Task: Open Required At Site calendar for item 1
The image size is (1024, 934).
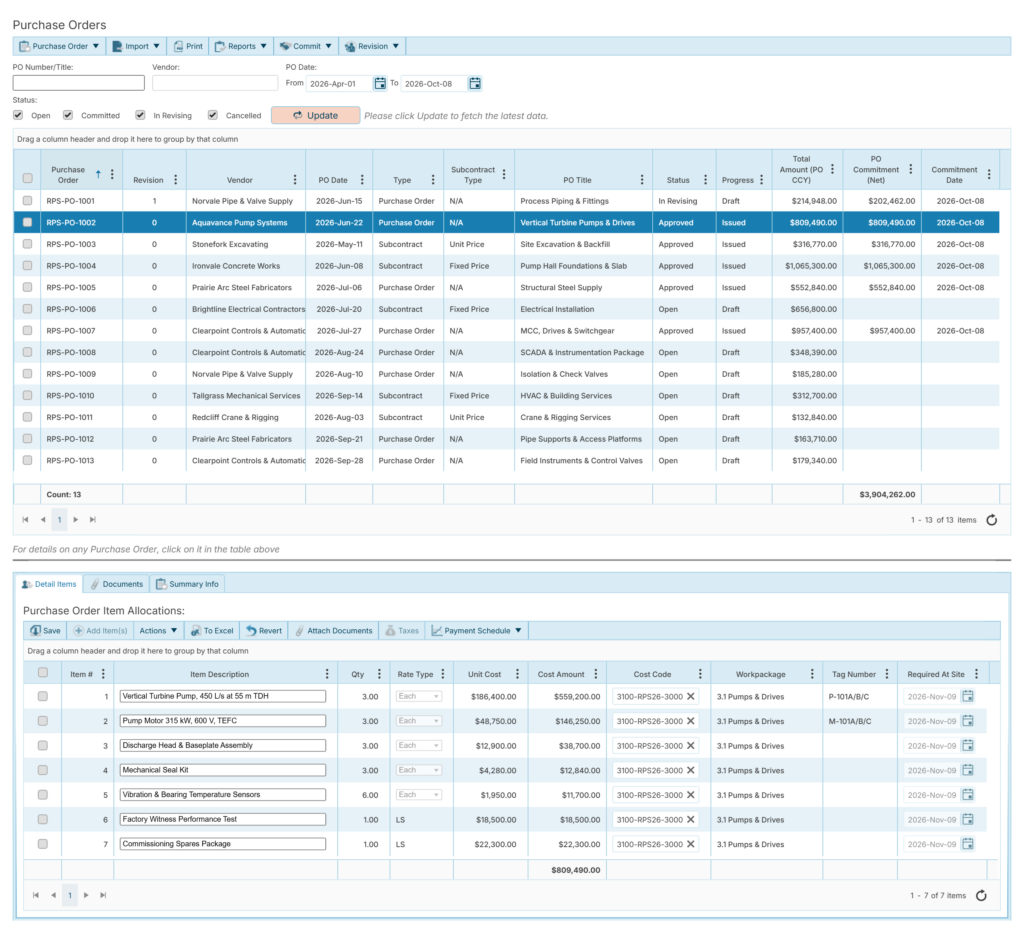Action: pyautogui.click(x=968, y=696)
